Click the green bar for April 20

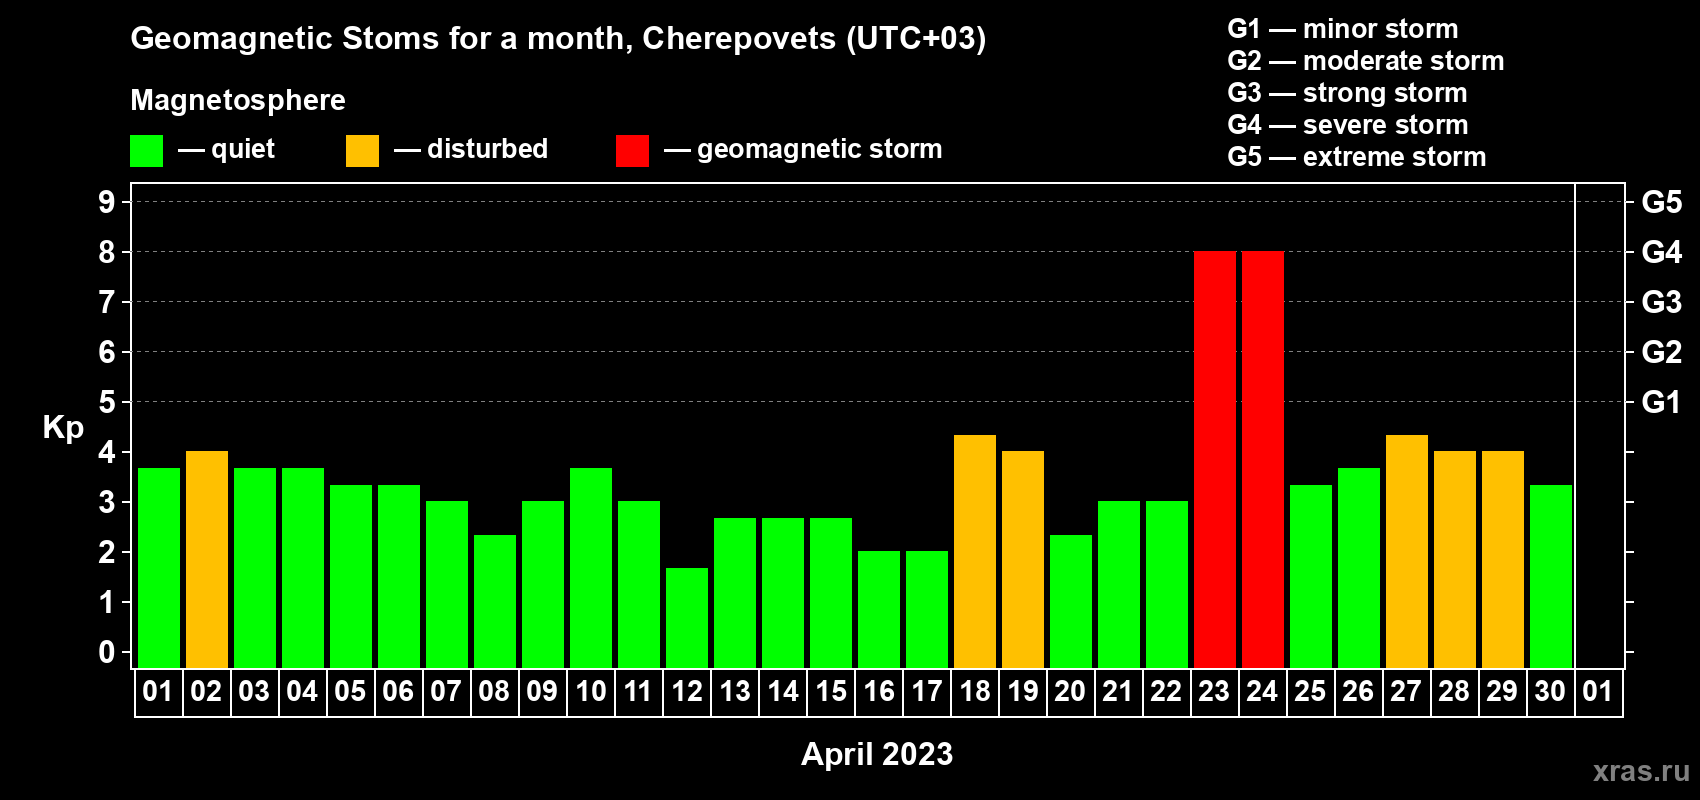(x=1071, y=602)
